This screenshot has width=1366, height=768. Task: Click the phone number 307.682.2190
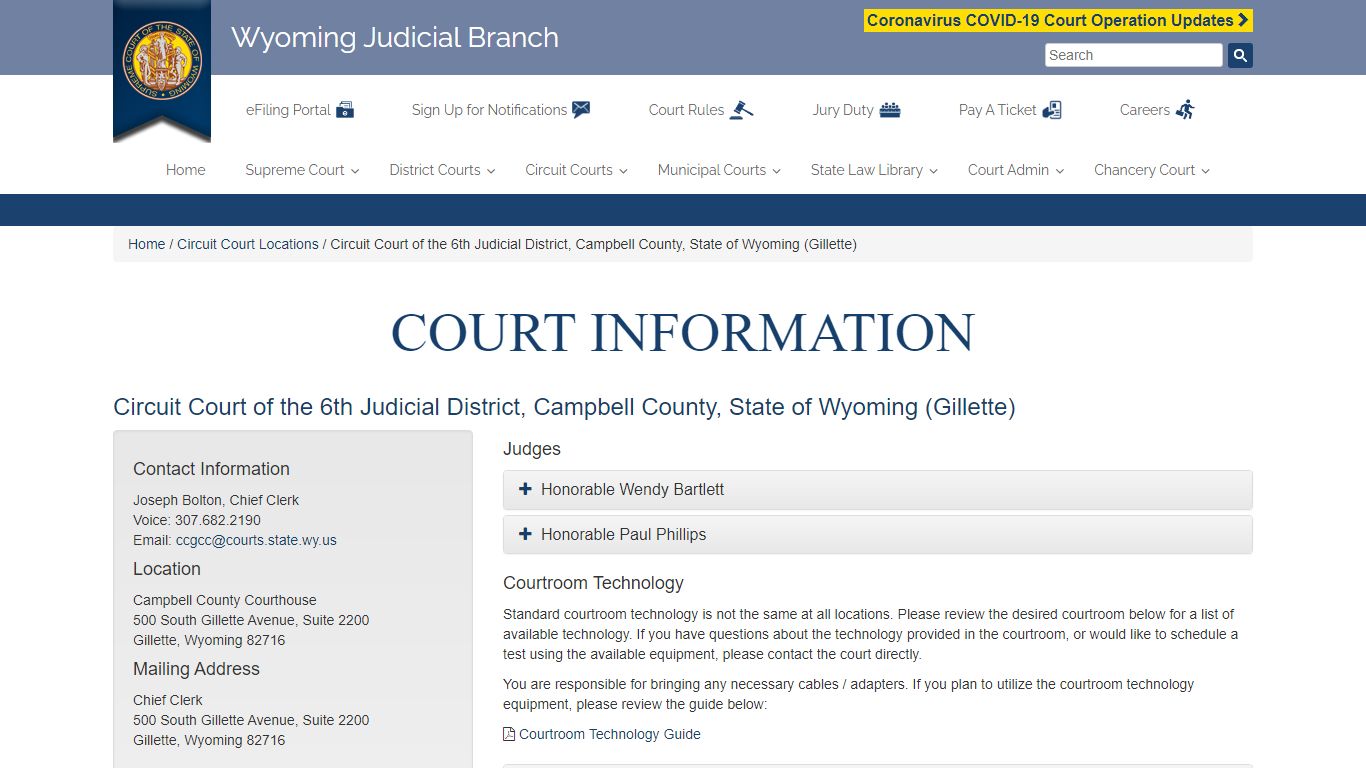coord(218,520)
